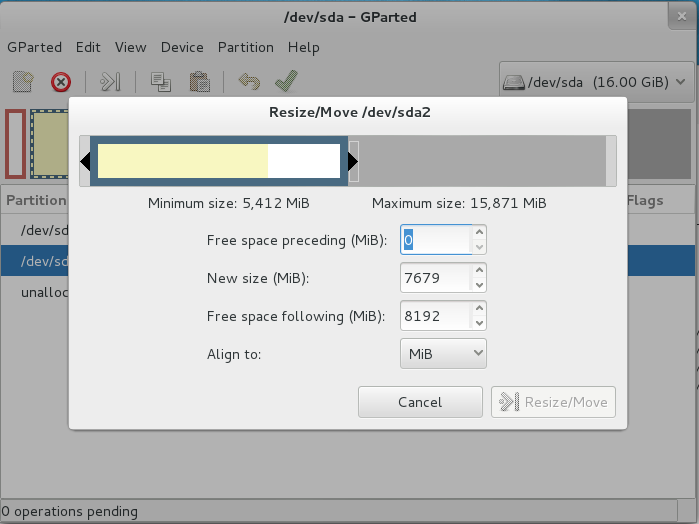Select the red-bordered partition in disk map
The width and height of the screenshot is (699, 524).
(16, 144)
